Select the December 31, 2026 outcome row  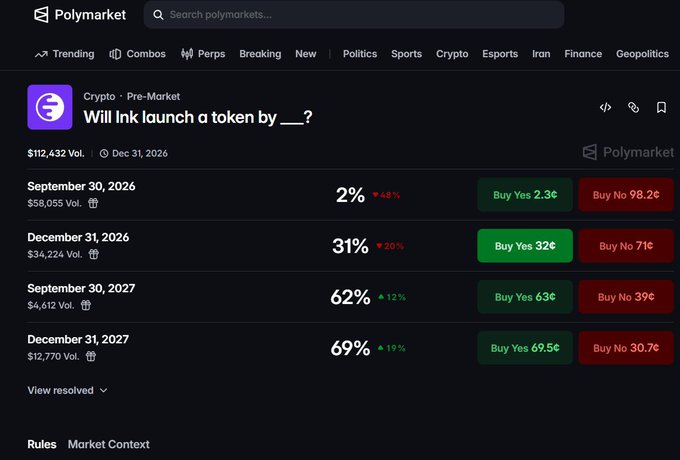tap(350, 246)
